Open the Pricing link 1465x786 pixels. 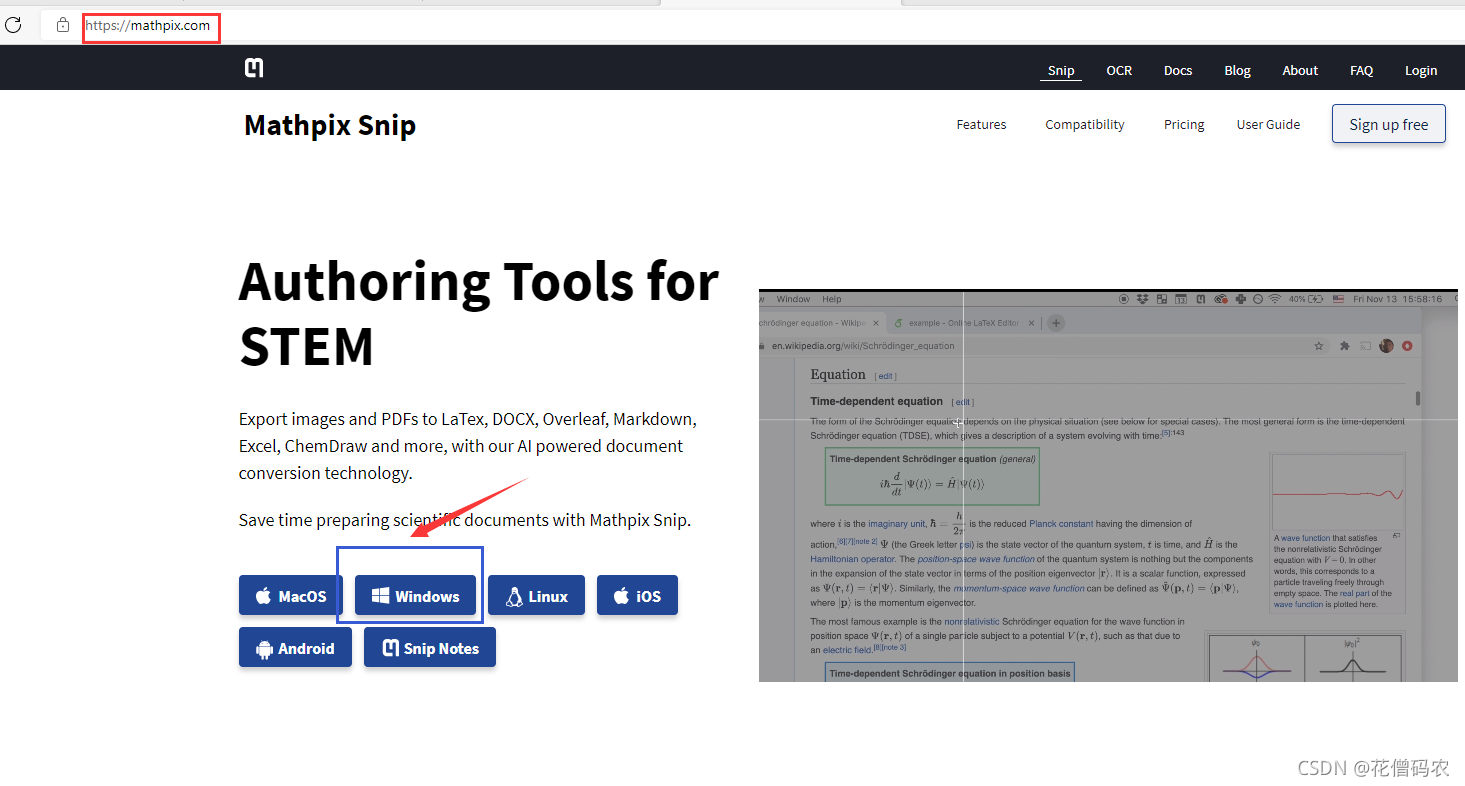1184,124
